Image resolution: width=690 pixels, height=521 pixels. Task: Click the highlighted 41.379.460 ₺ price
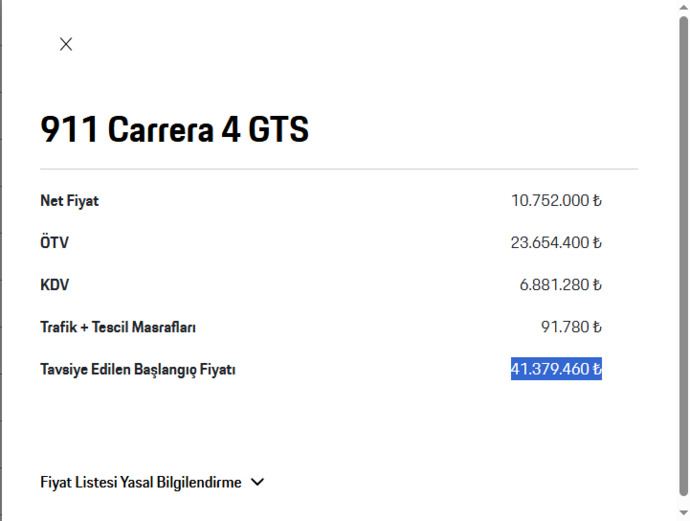556,369
